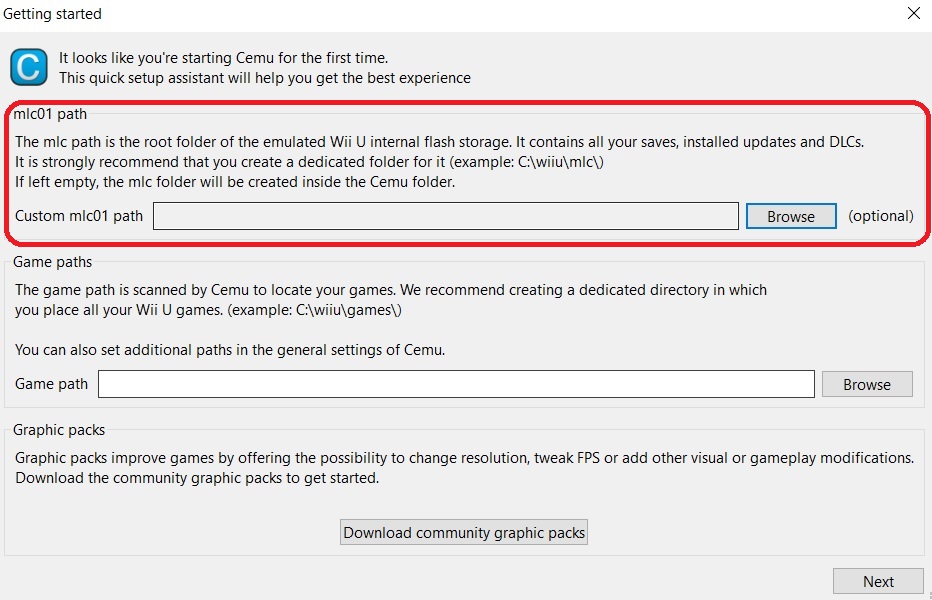Click the Getting started title bar text

tap(52, 14)
